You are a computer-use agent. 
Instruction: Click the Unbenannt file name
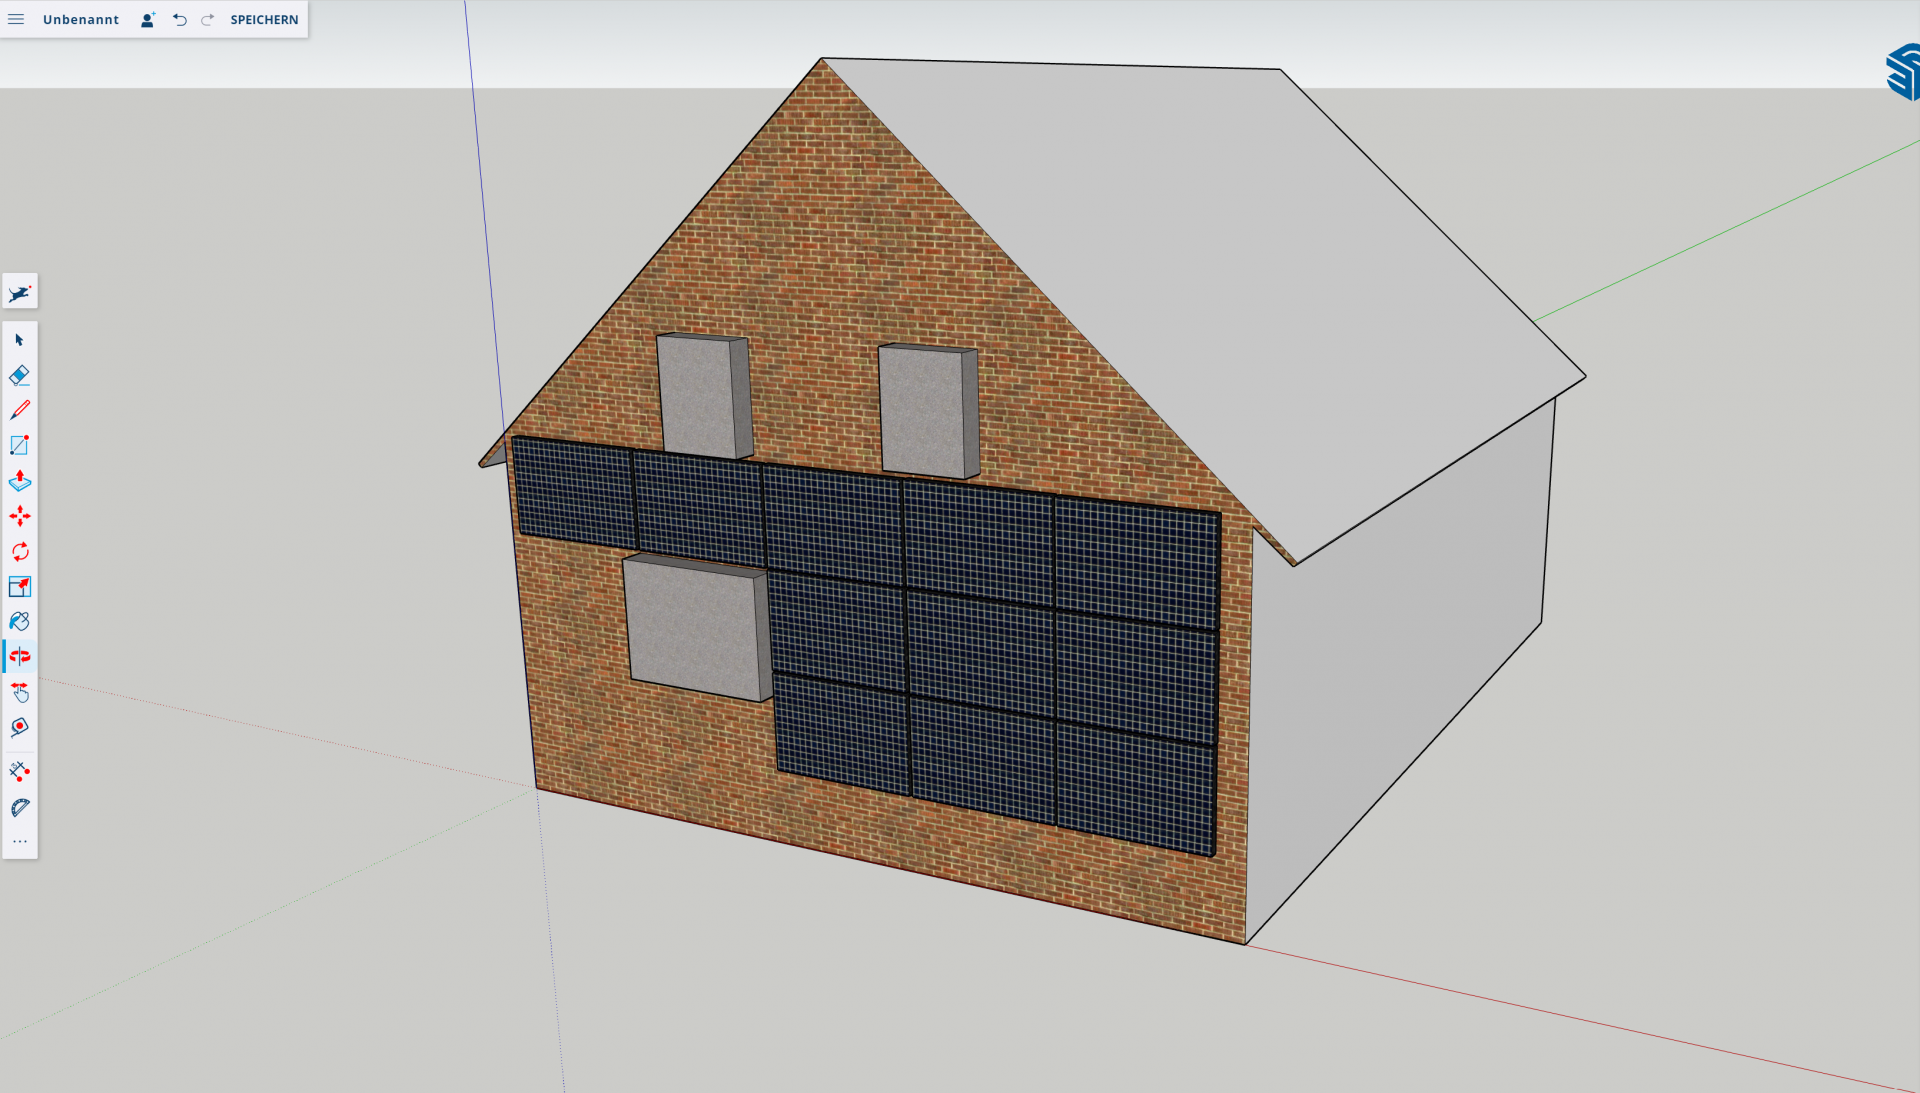click(80, 19)
